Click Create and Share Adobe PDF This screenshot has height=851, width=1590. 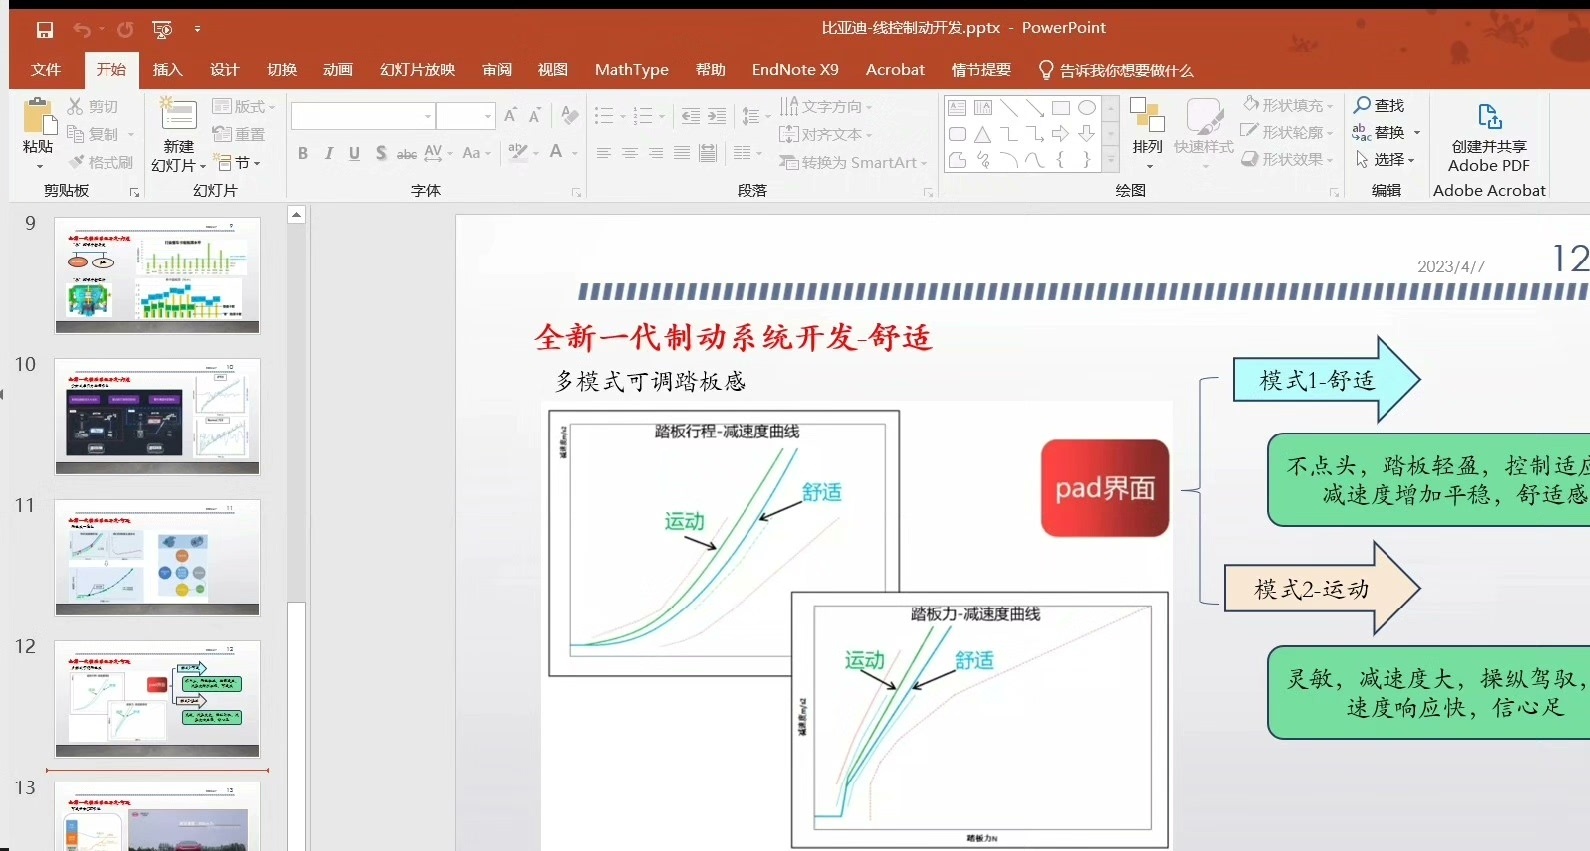(x=1489, y=136)
